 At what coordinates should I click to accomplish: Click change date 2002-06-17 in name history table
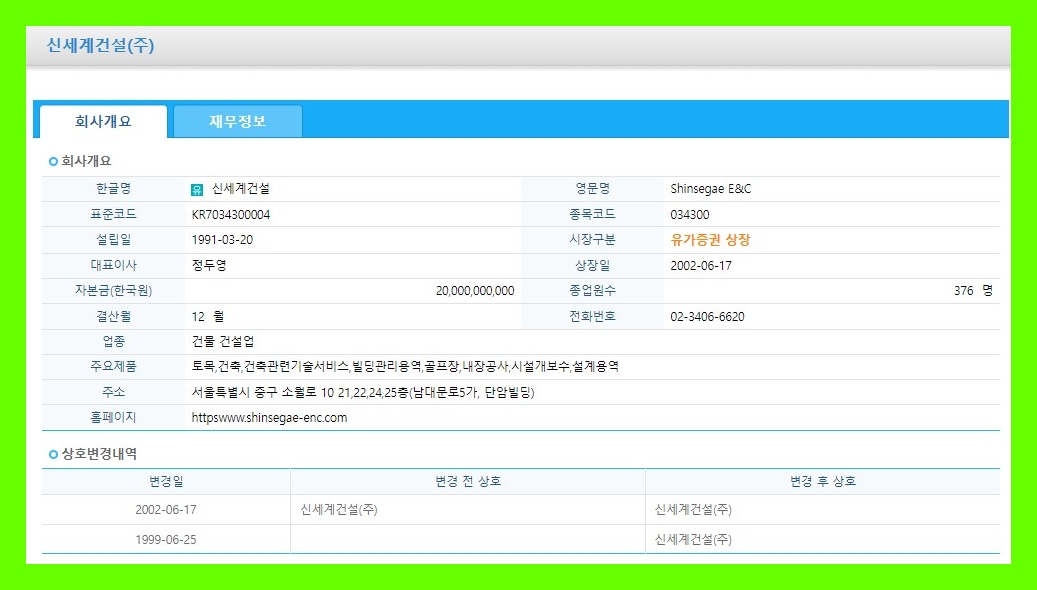(166, 509)
